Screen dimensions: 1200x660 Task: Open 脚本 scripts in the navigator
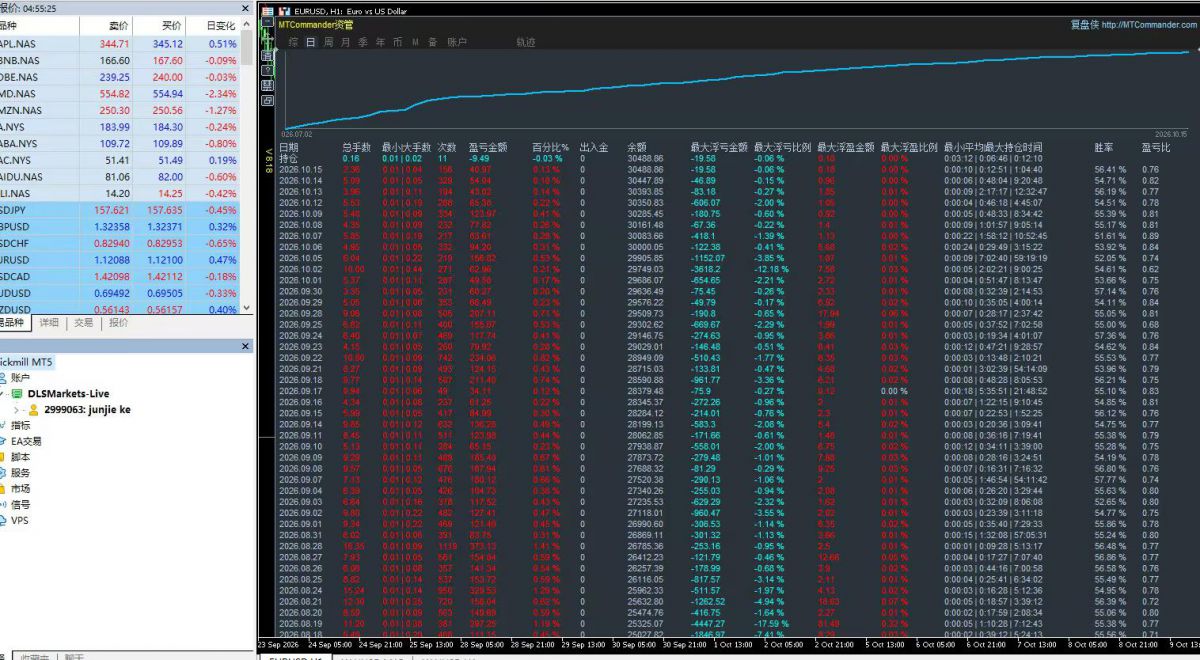pos(20,457)
